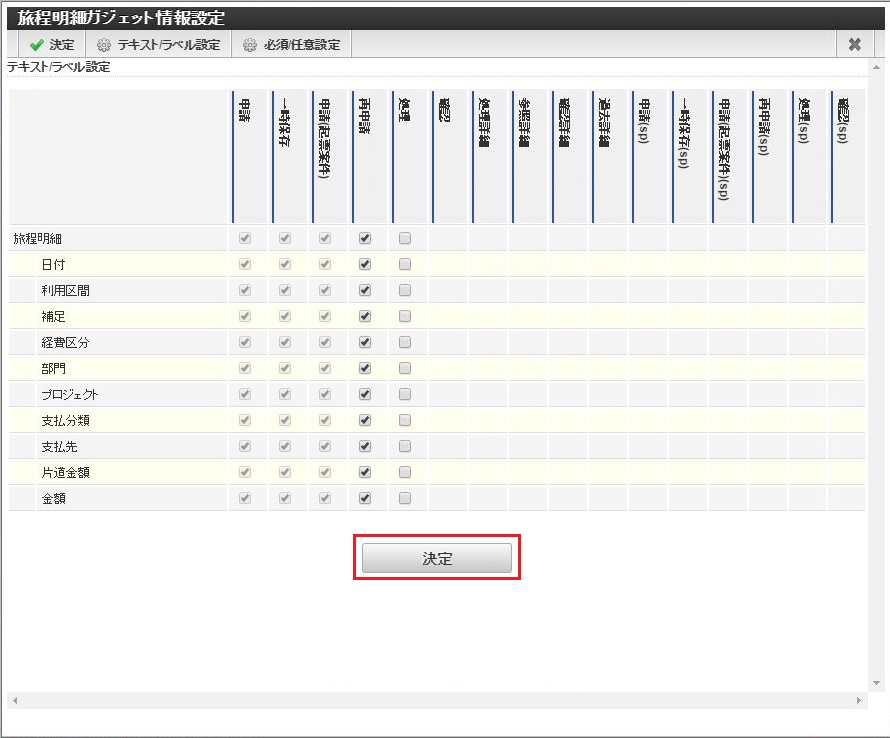Uncheck 再申請 checkbox in the 補足 row
This screenshot has height=738, width=890.
pos(365,316)
